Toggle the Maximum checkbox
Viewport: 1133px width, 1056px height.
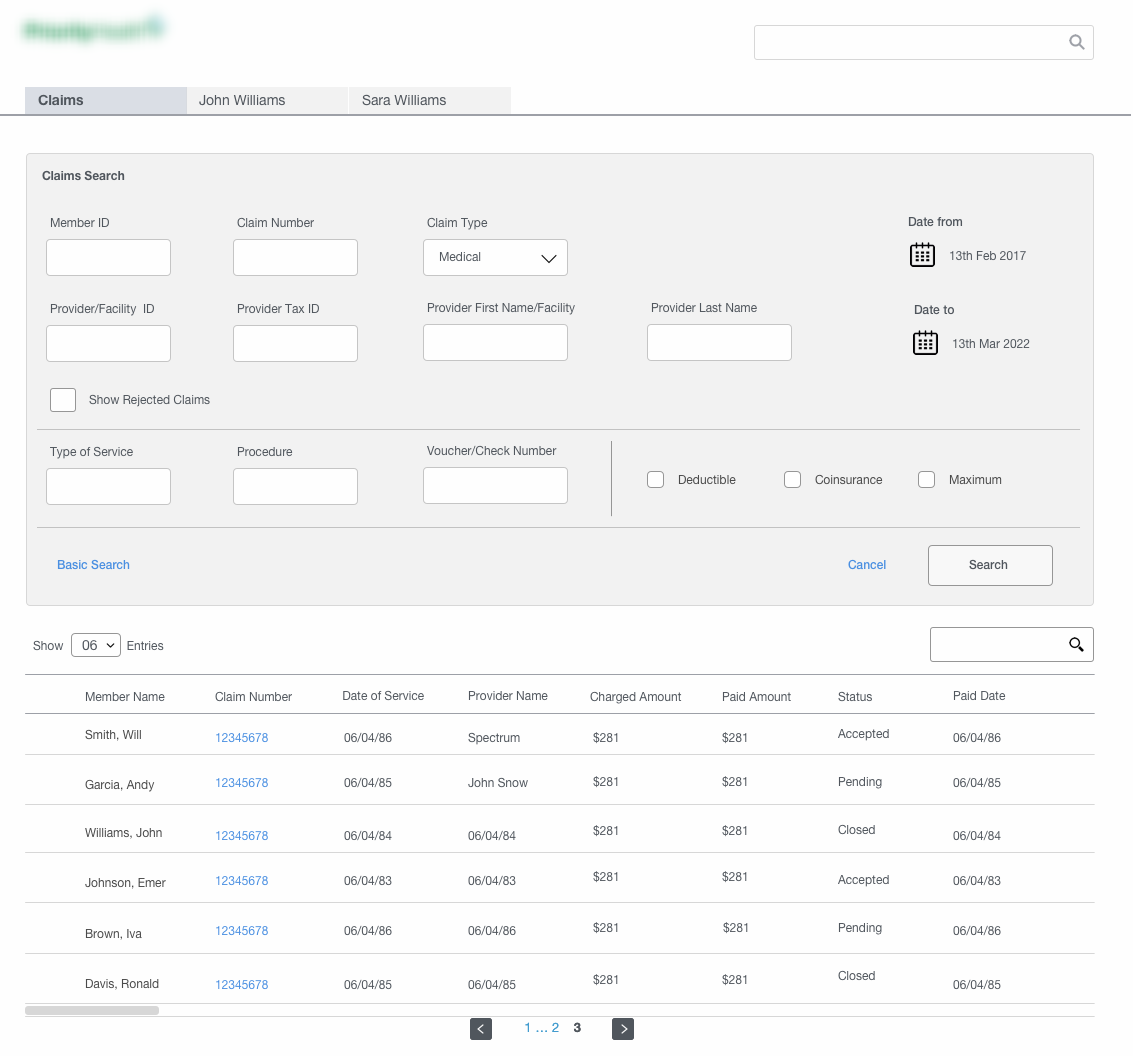point(927,480)
